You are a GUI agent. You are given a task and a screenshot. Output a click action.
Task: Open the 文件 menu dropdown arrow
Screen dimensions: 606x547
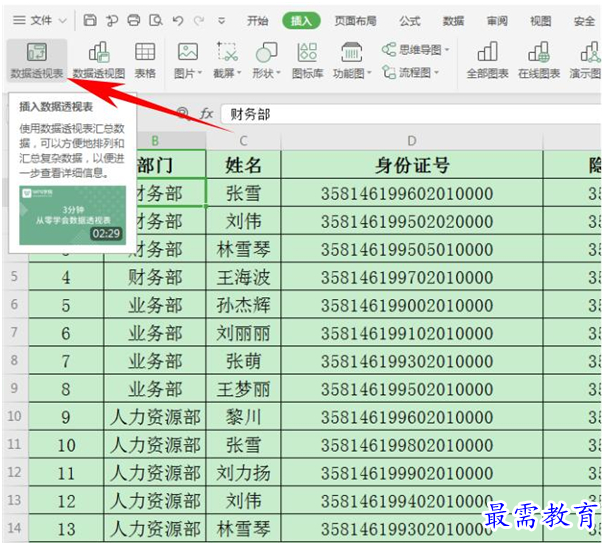click(63, 20)
